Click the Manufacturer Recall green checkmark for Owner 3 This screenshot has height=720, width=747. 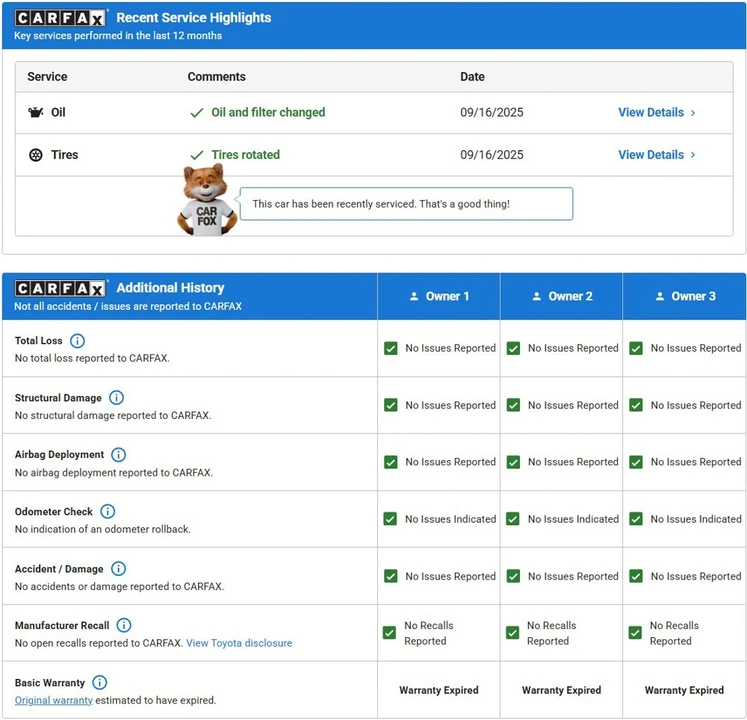click(x=635, y=633)
